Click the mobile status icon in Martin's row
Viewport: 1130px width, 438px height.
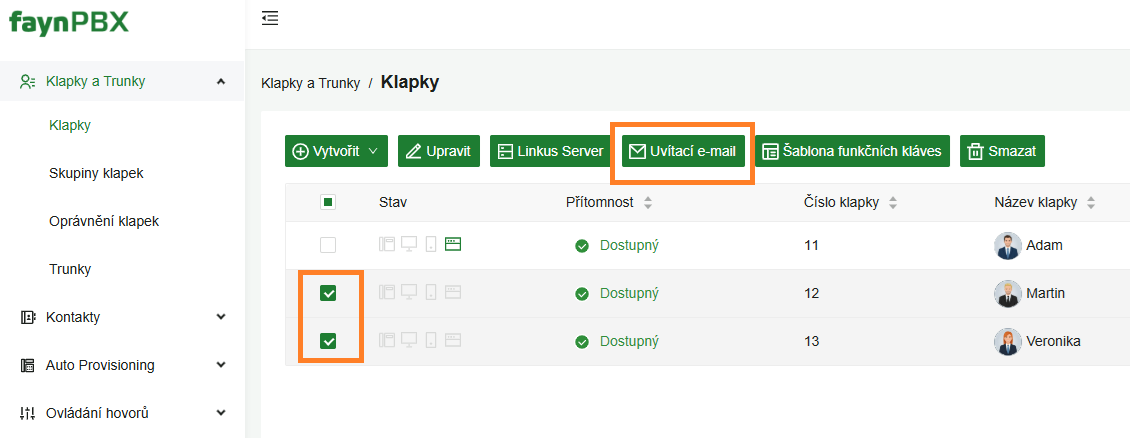[x=431, y=292]
